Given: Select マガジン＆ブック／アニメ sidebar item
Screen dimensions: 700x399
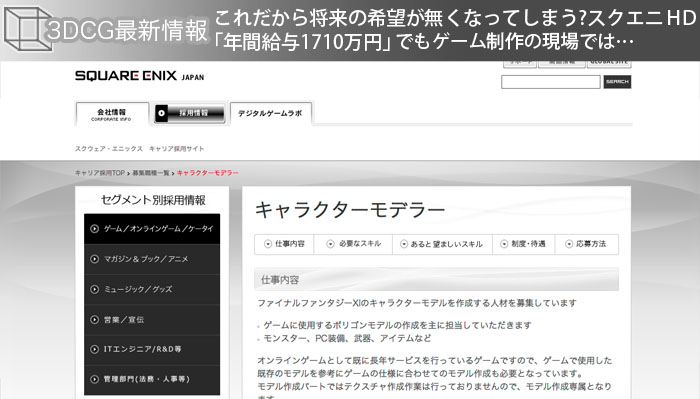Looking at the screenshot, I should (152, 259).
